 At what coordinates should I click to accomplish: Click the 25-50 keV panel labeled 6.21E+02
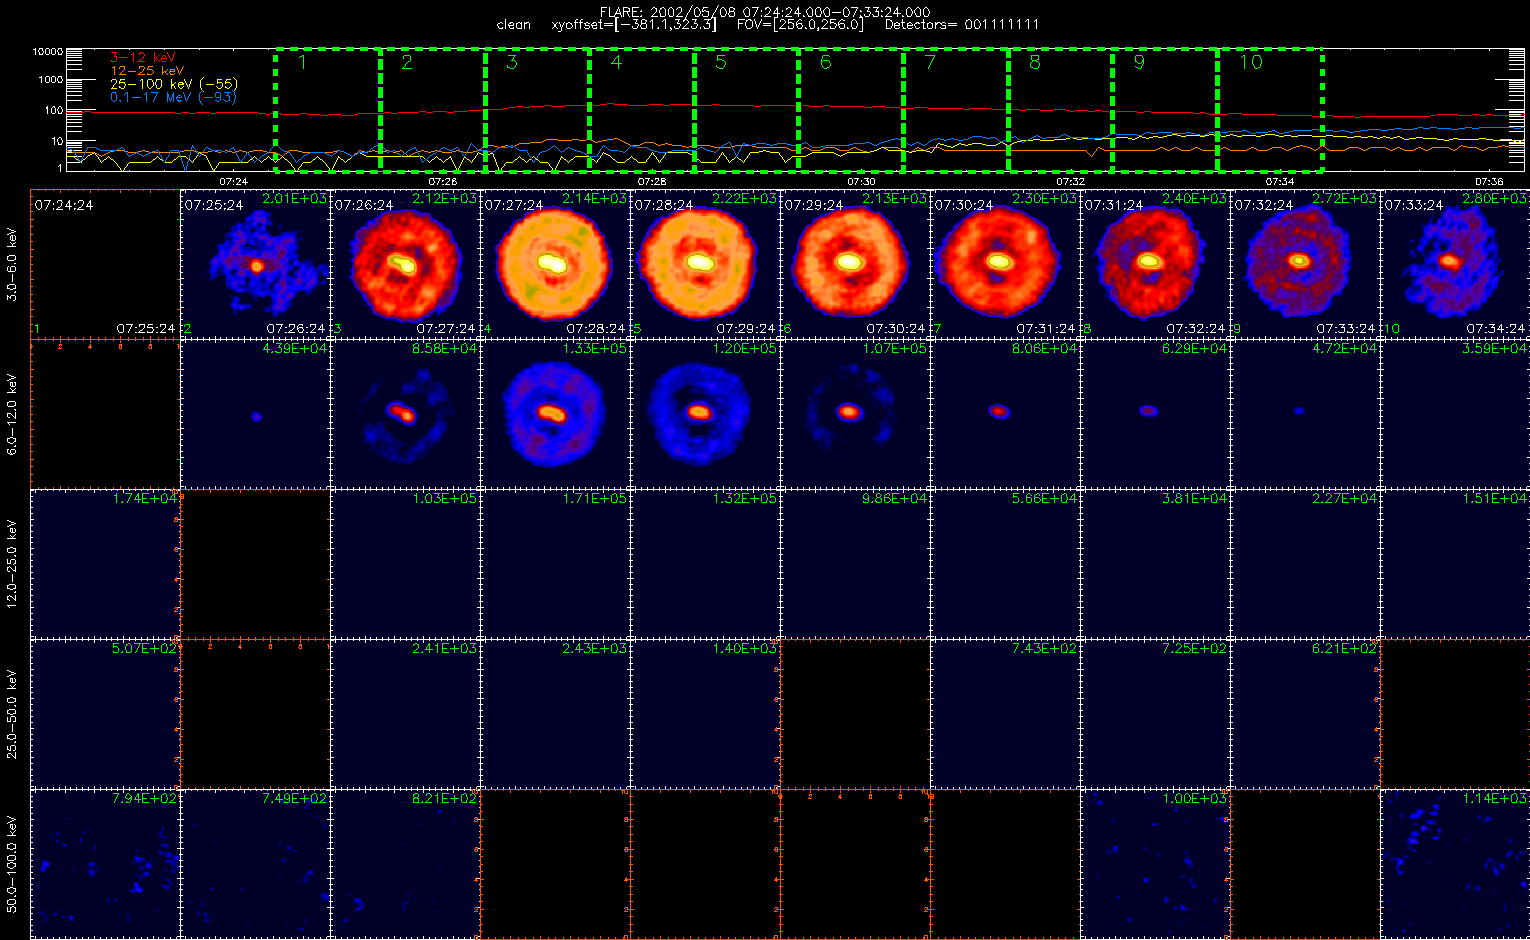click(1305, 713)
